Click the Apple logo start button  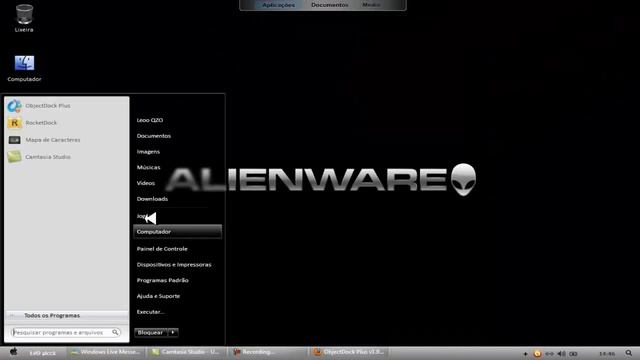click(13, 352)
